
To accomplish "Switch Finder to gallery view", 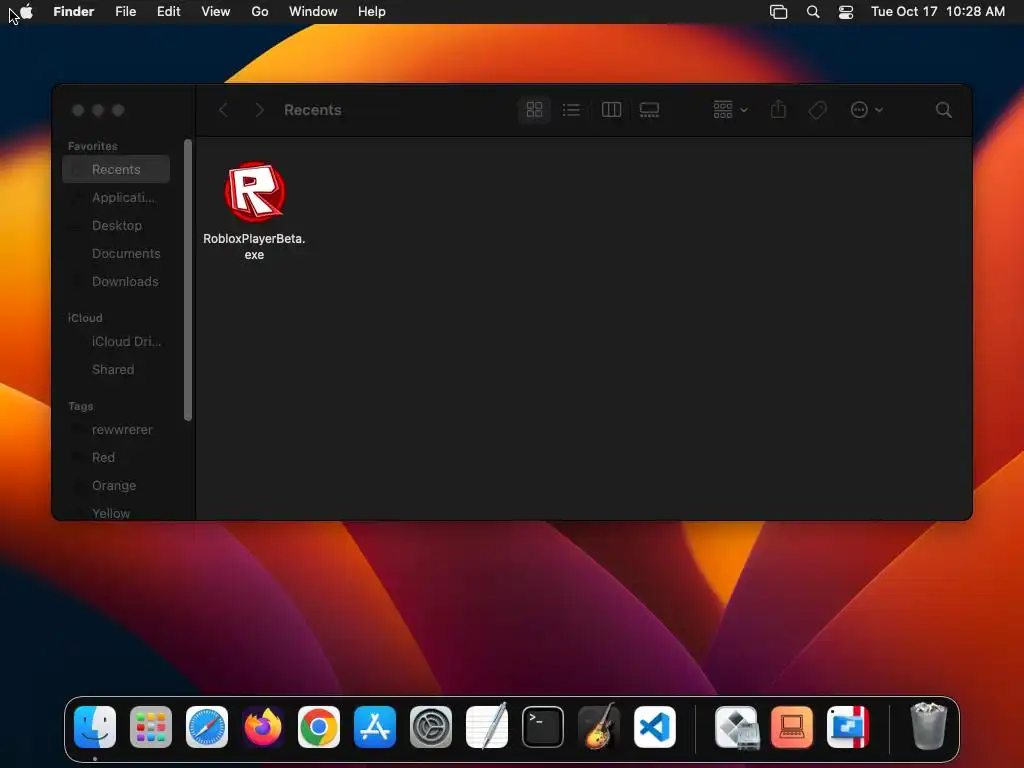I will 649,110.
